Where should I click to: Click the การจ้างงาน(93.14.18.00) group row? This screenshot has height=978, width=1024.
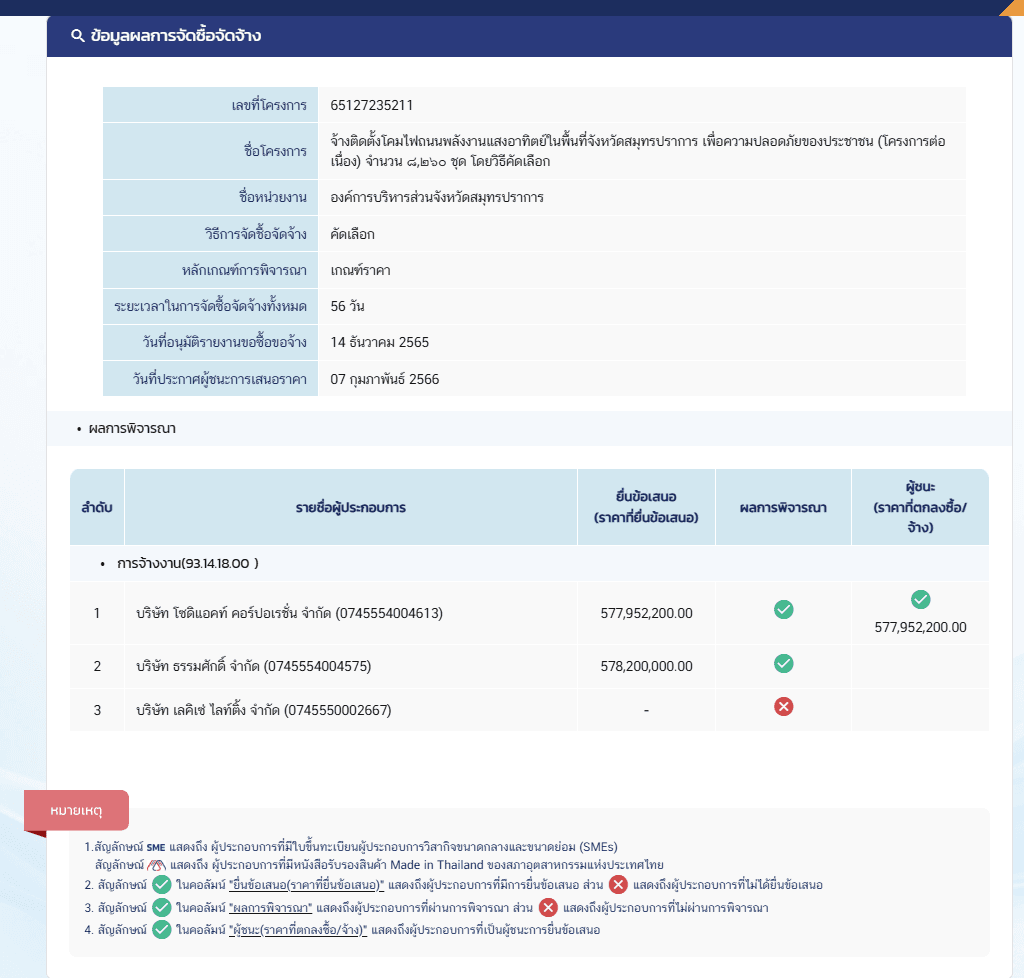[188, 563]
